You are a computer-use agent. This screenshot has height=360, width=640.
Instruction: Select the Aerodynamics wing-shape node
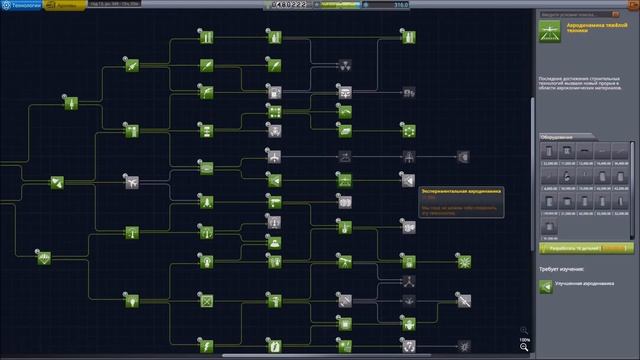207,168
